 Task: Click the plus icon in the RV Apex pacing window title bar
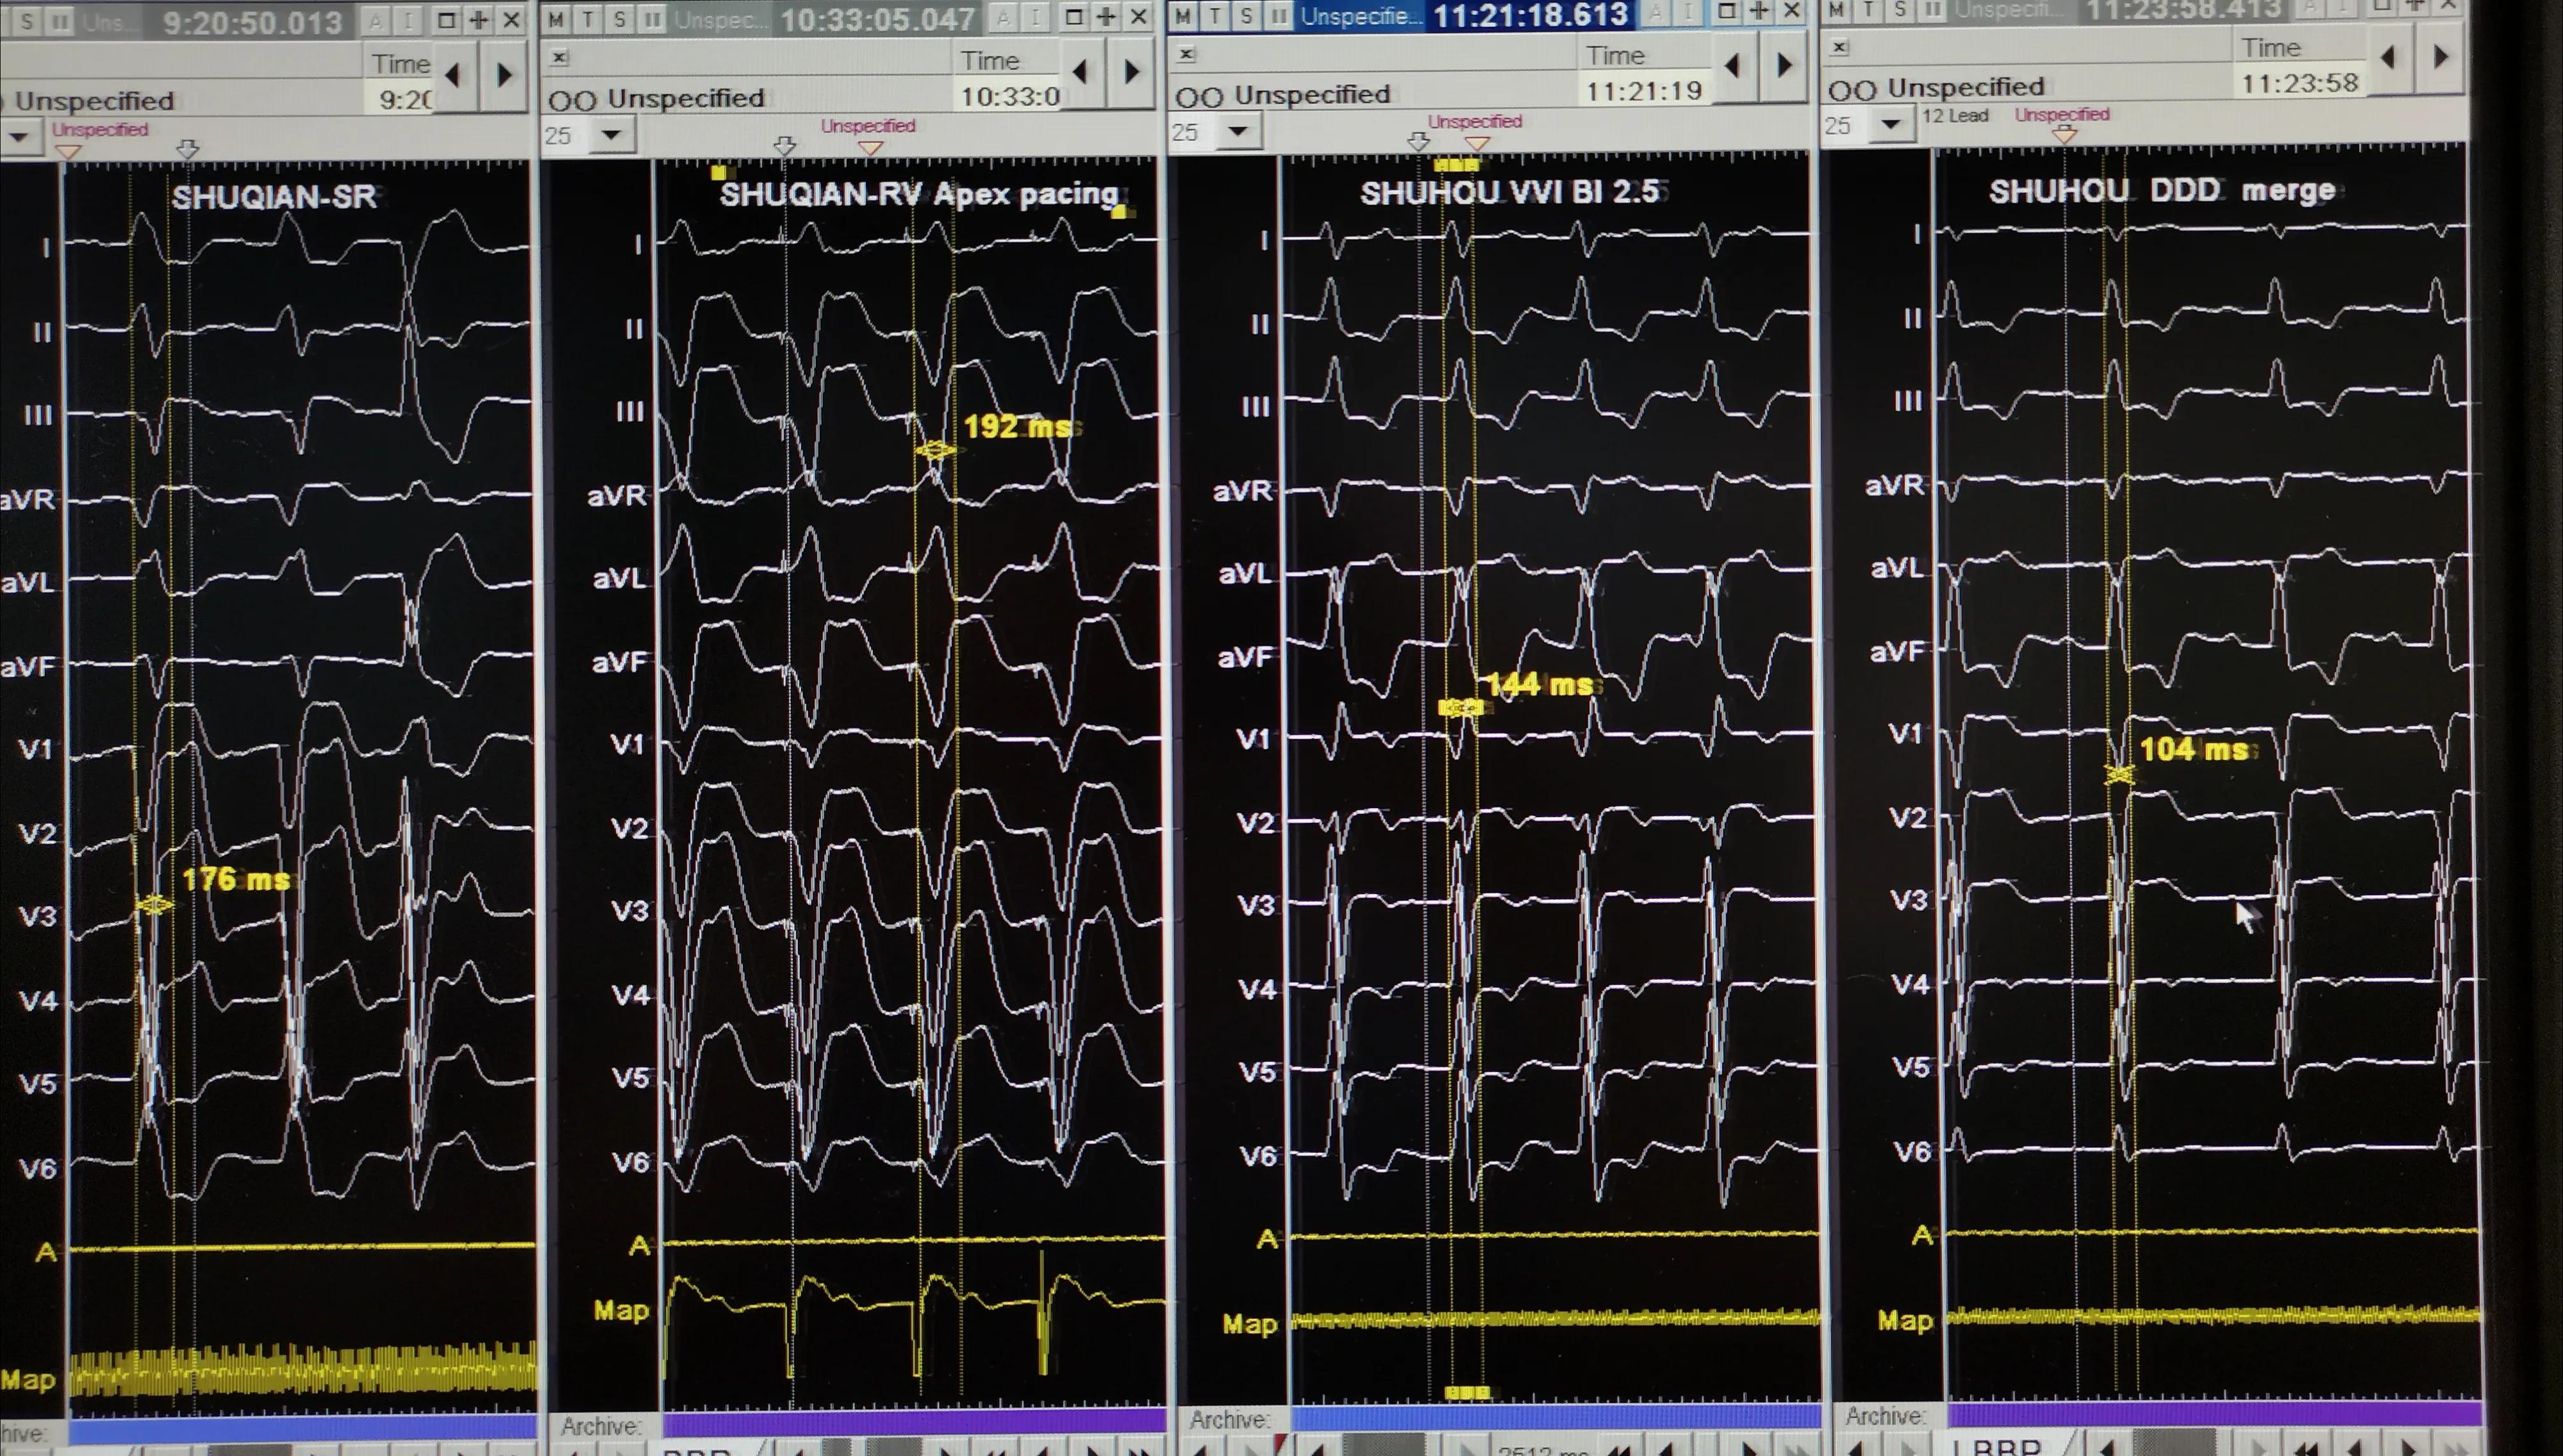pyautogui.click(x=1106, y=16)
